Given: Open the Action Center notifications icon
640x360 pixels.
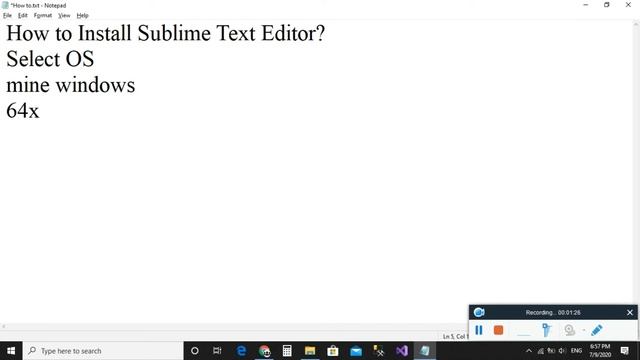Looking at the screenshot, I should point(624,351).
